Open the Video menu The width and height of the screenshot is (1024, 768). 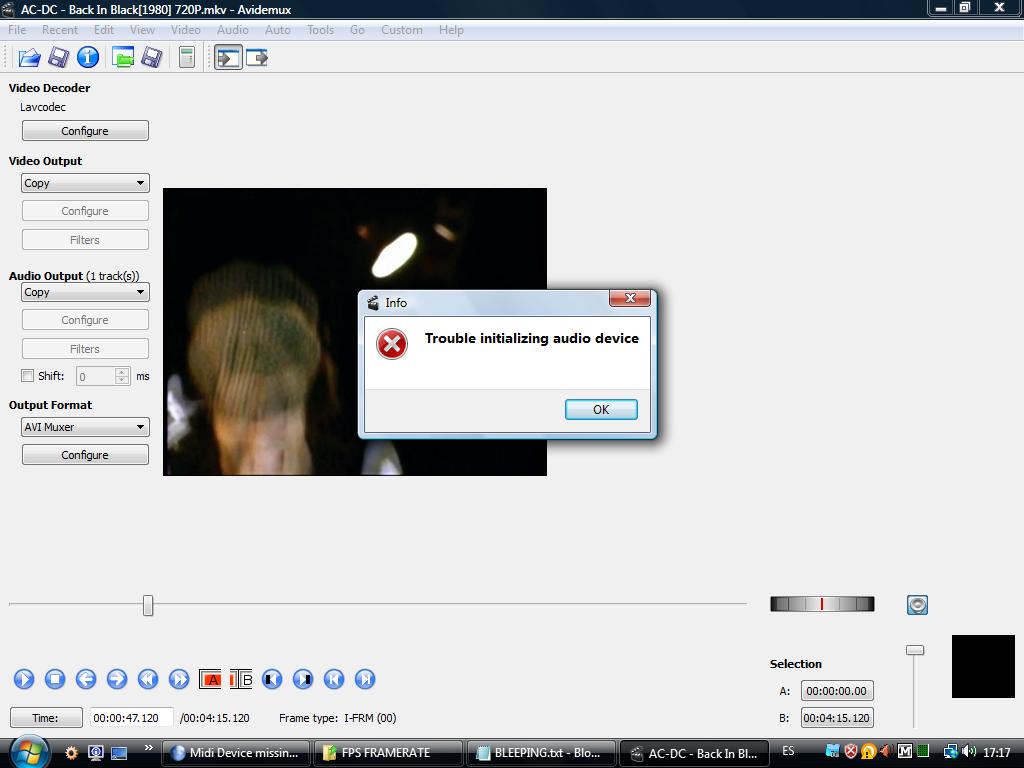tap(185, 30)
